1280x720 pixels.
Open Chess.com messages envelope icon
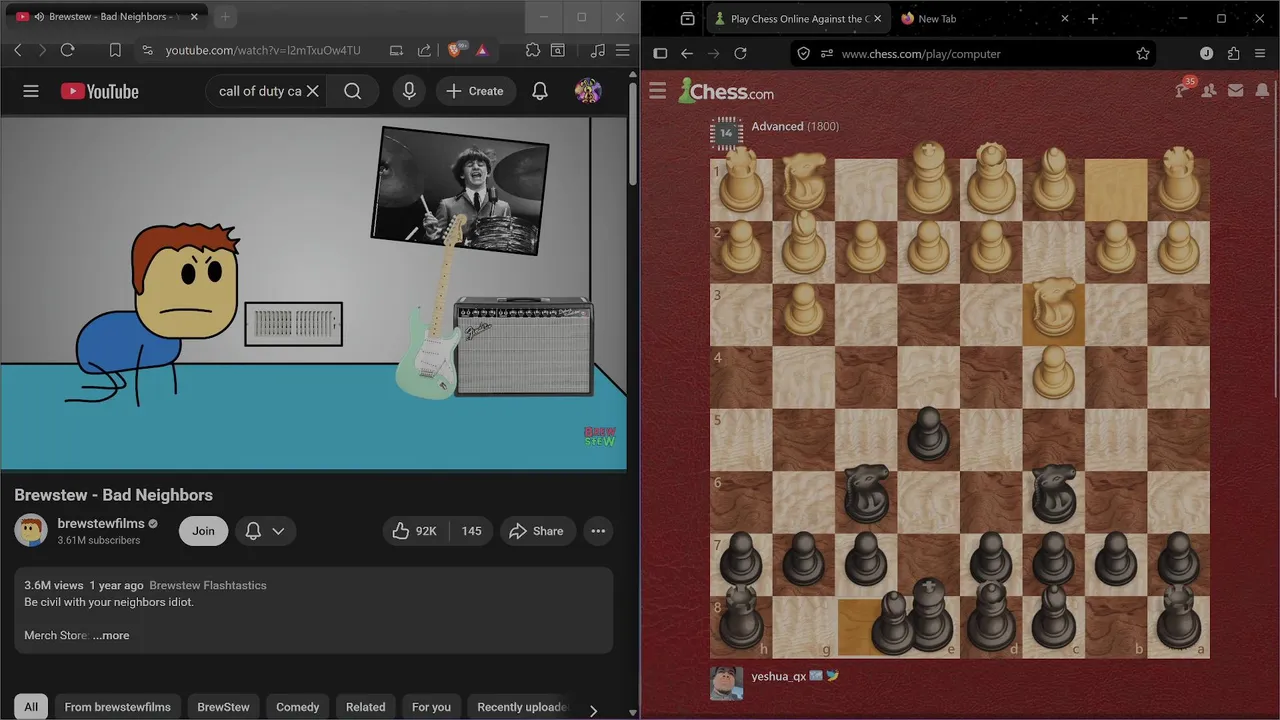(1236, 91)
